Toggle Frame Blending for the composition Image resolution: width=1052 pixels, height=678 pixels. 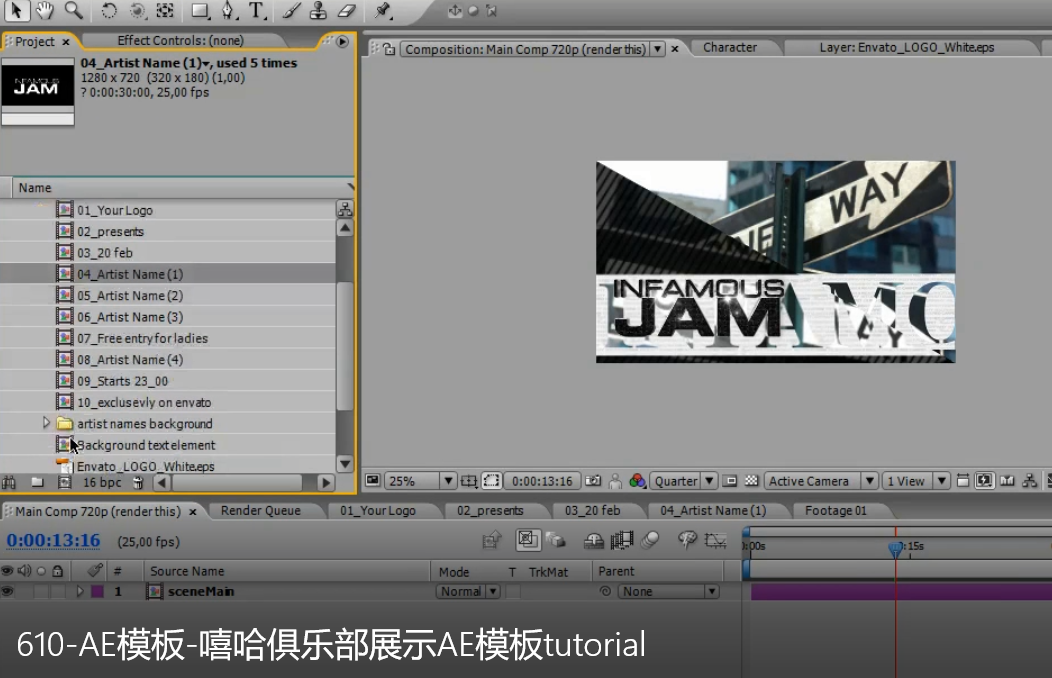click(621, 540)
